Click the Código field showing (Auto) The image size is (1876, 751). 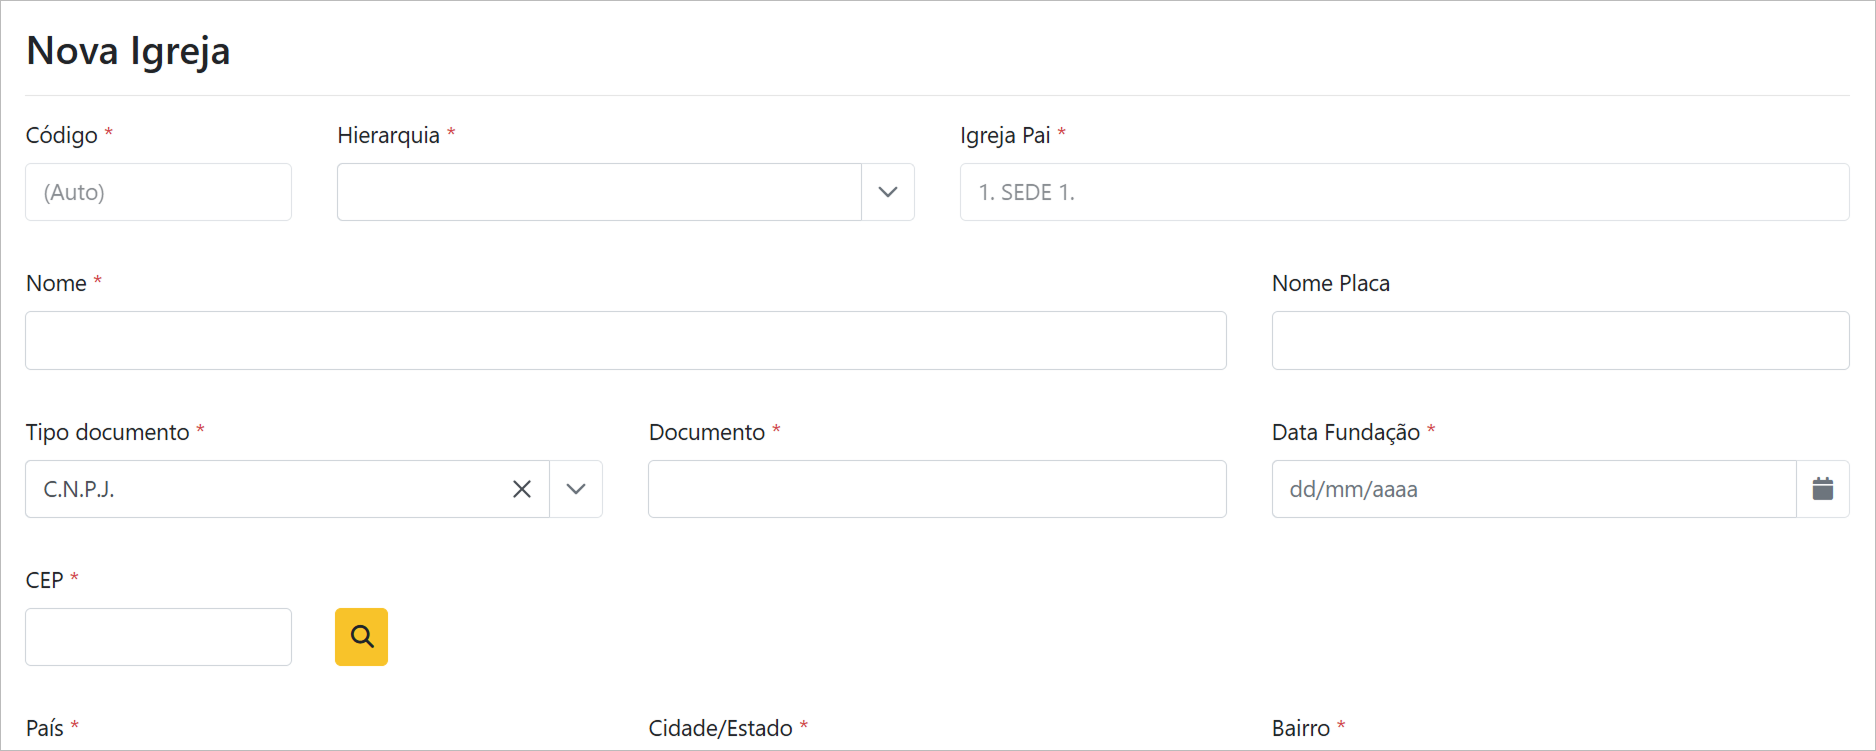click(158, 192)
